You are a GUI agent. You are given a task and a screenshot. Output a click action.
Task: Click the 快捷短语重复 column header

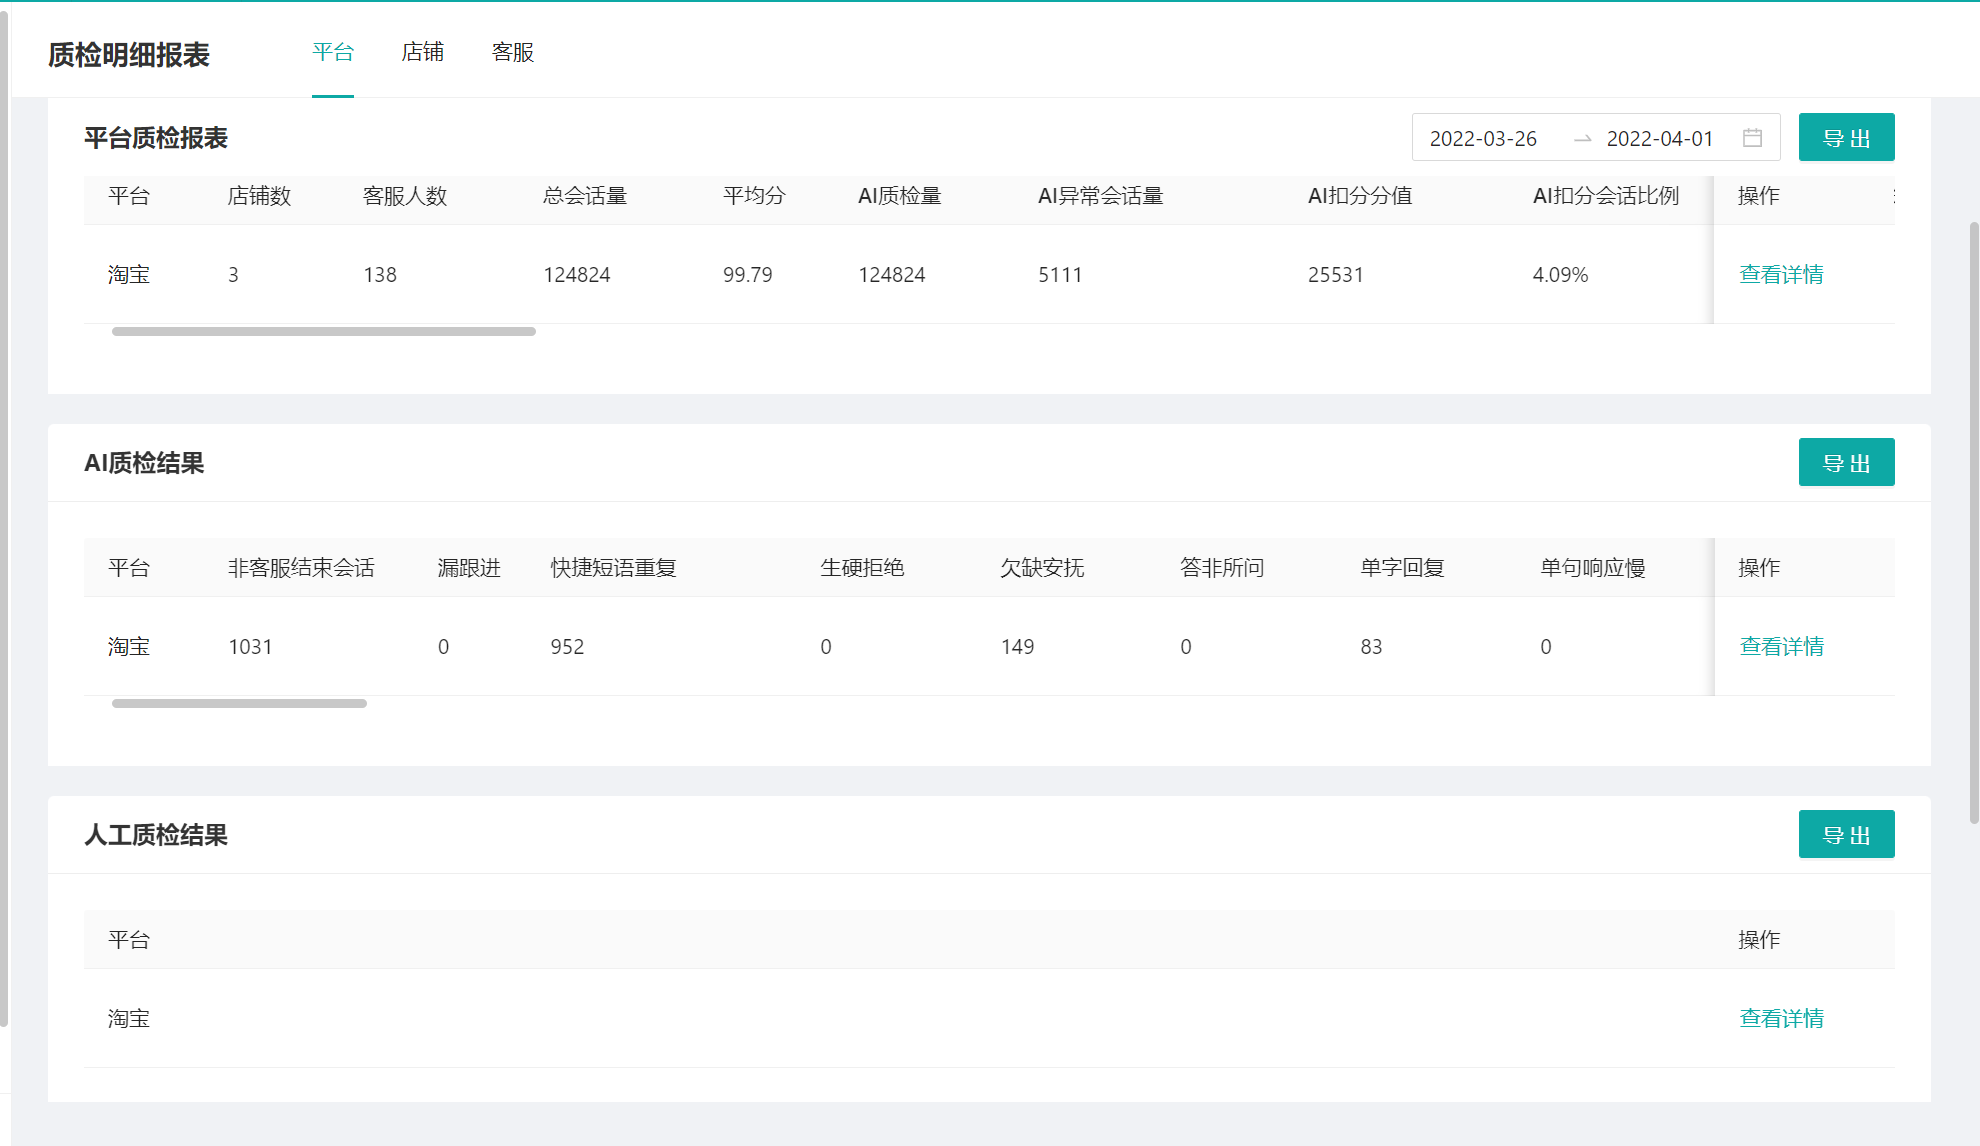click(x=613, y=568)
